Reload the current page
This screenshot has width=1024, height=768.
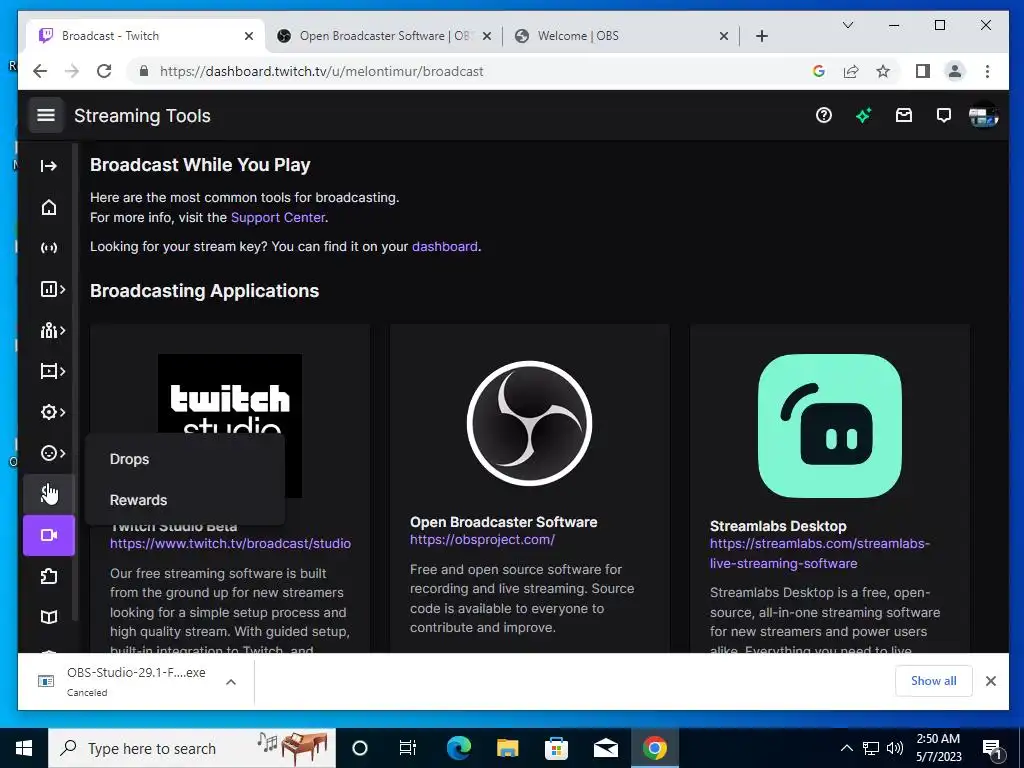pyautogui.click(x=104, y=71)
